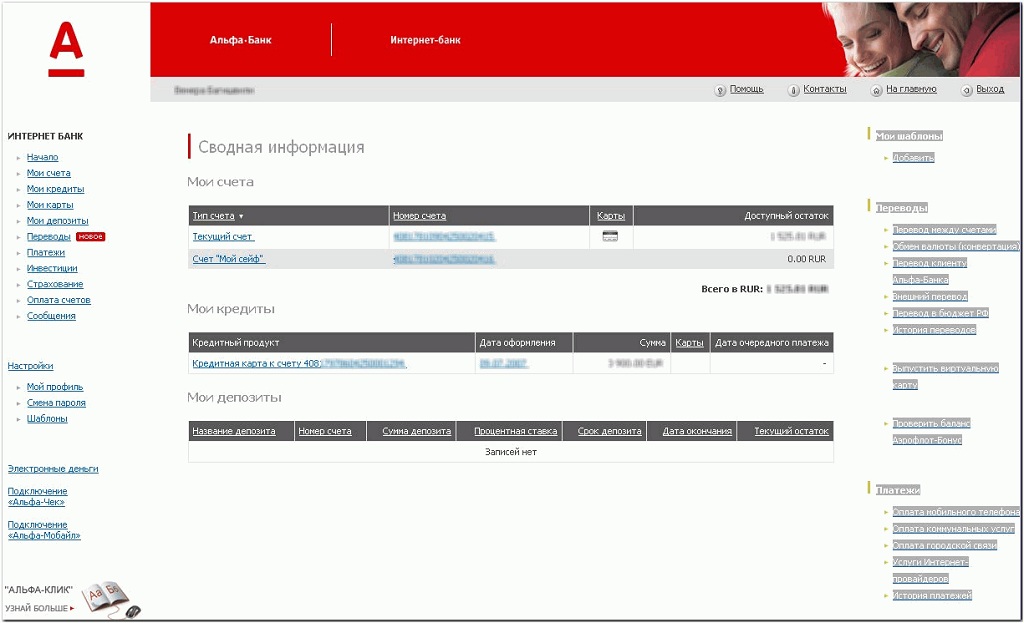Sort deposits by Процентная ставка
The height and width of the screenshot is (623, 1024).
(x=516, y=432)
